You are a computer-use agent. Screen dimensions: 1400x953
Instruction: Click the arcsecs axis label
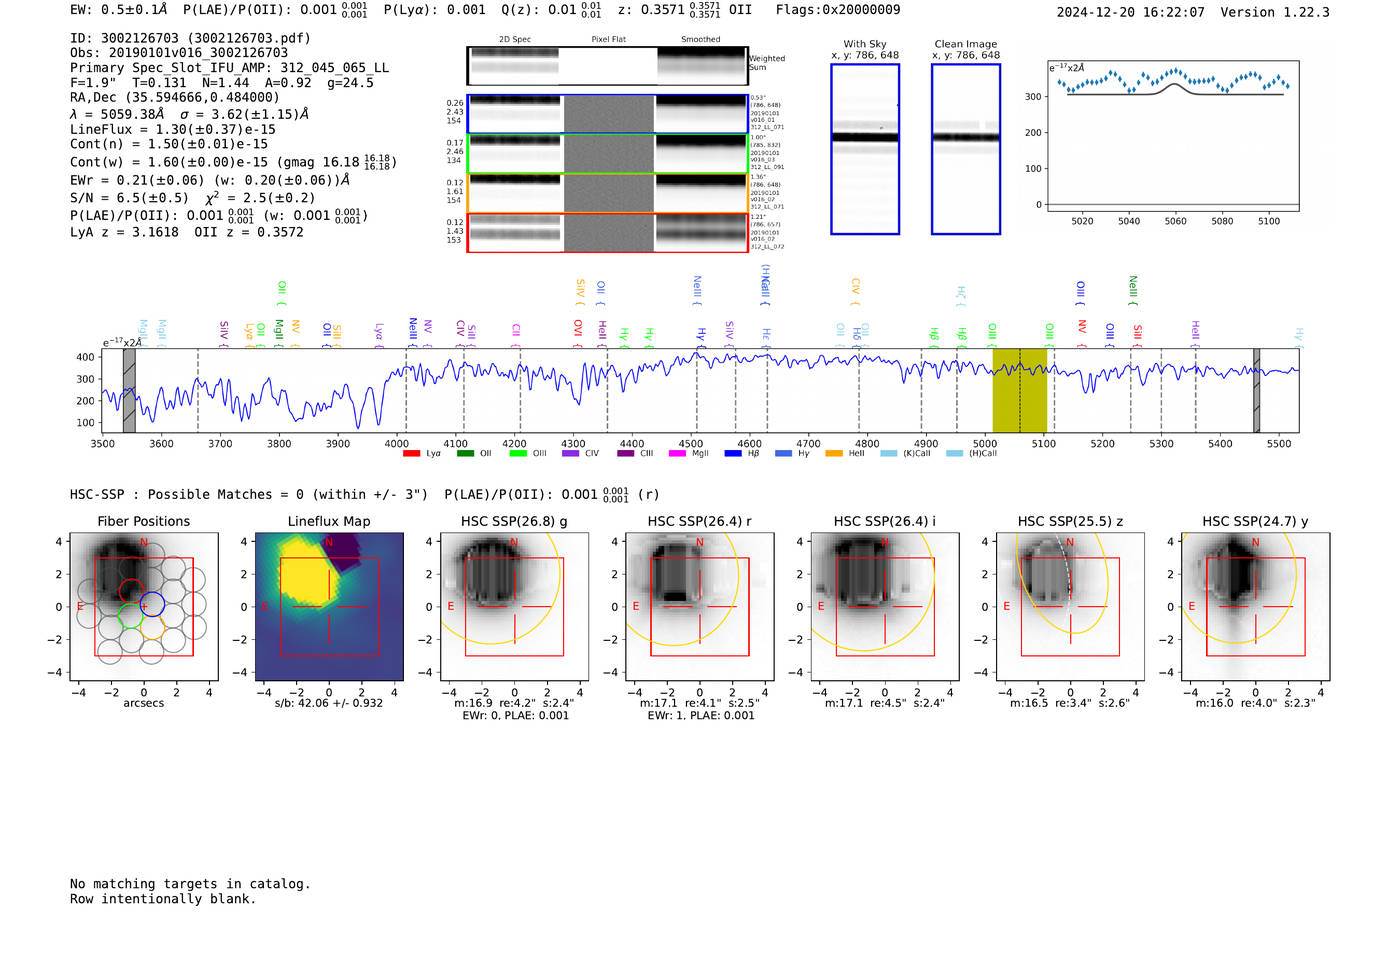(x=144, y=703)
